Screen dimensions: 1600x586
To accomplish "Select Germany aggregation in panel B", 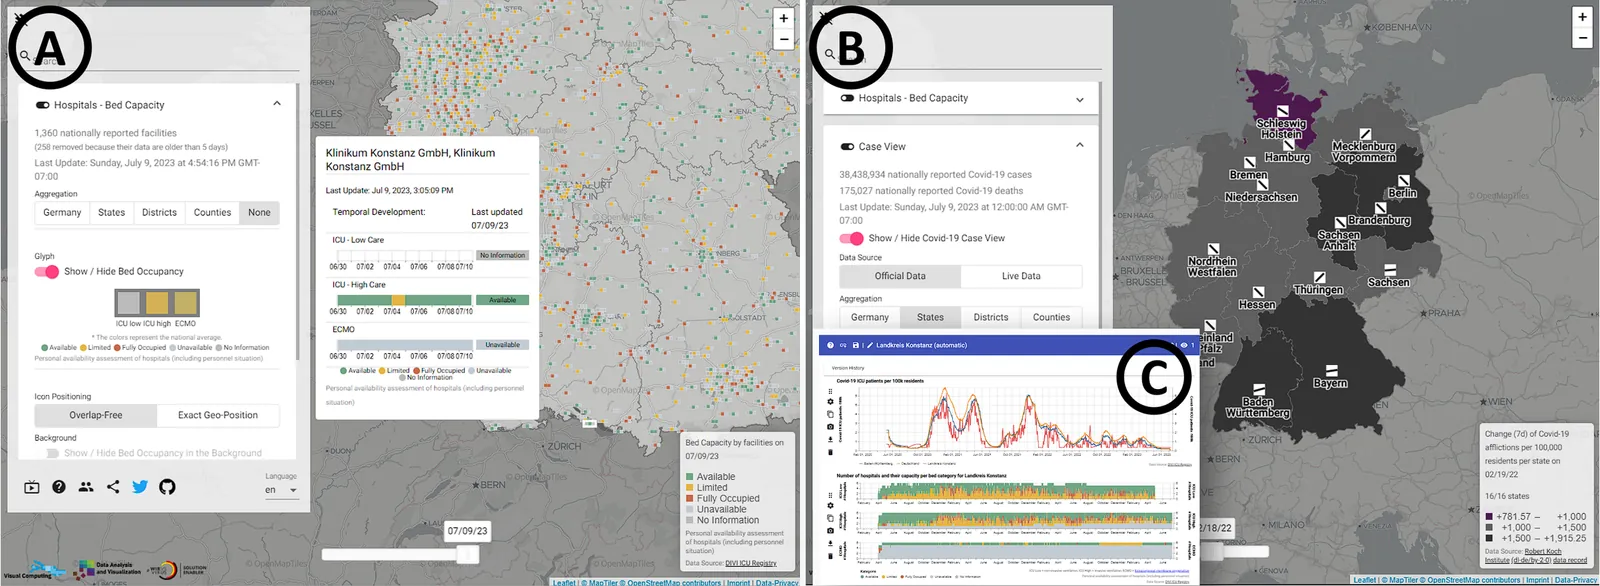I will click(870, 317).
